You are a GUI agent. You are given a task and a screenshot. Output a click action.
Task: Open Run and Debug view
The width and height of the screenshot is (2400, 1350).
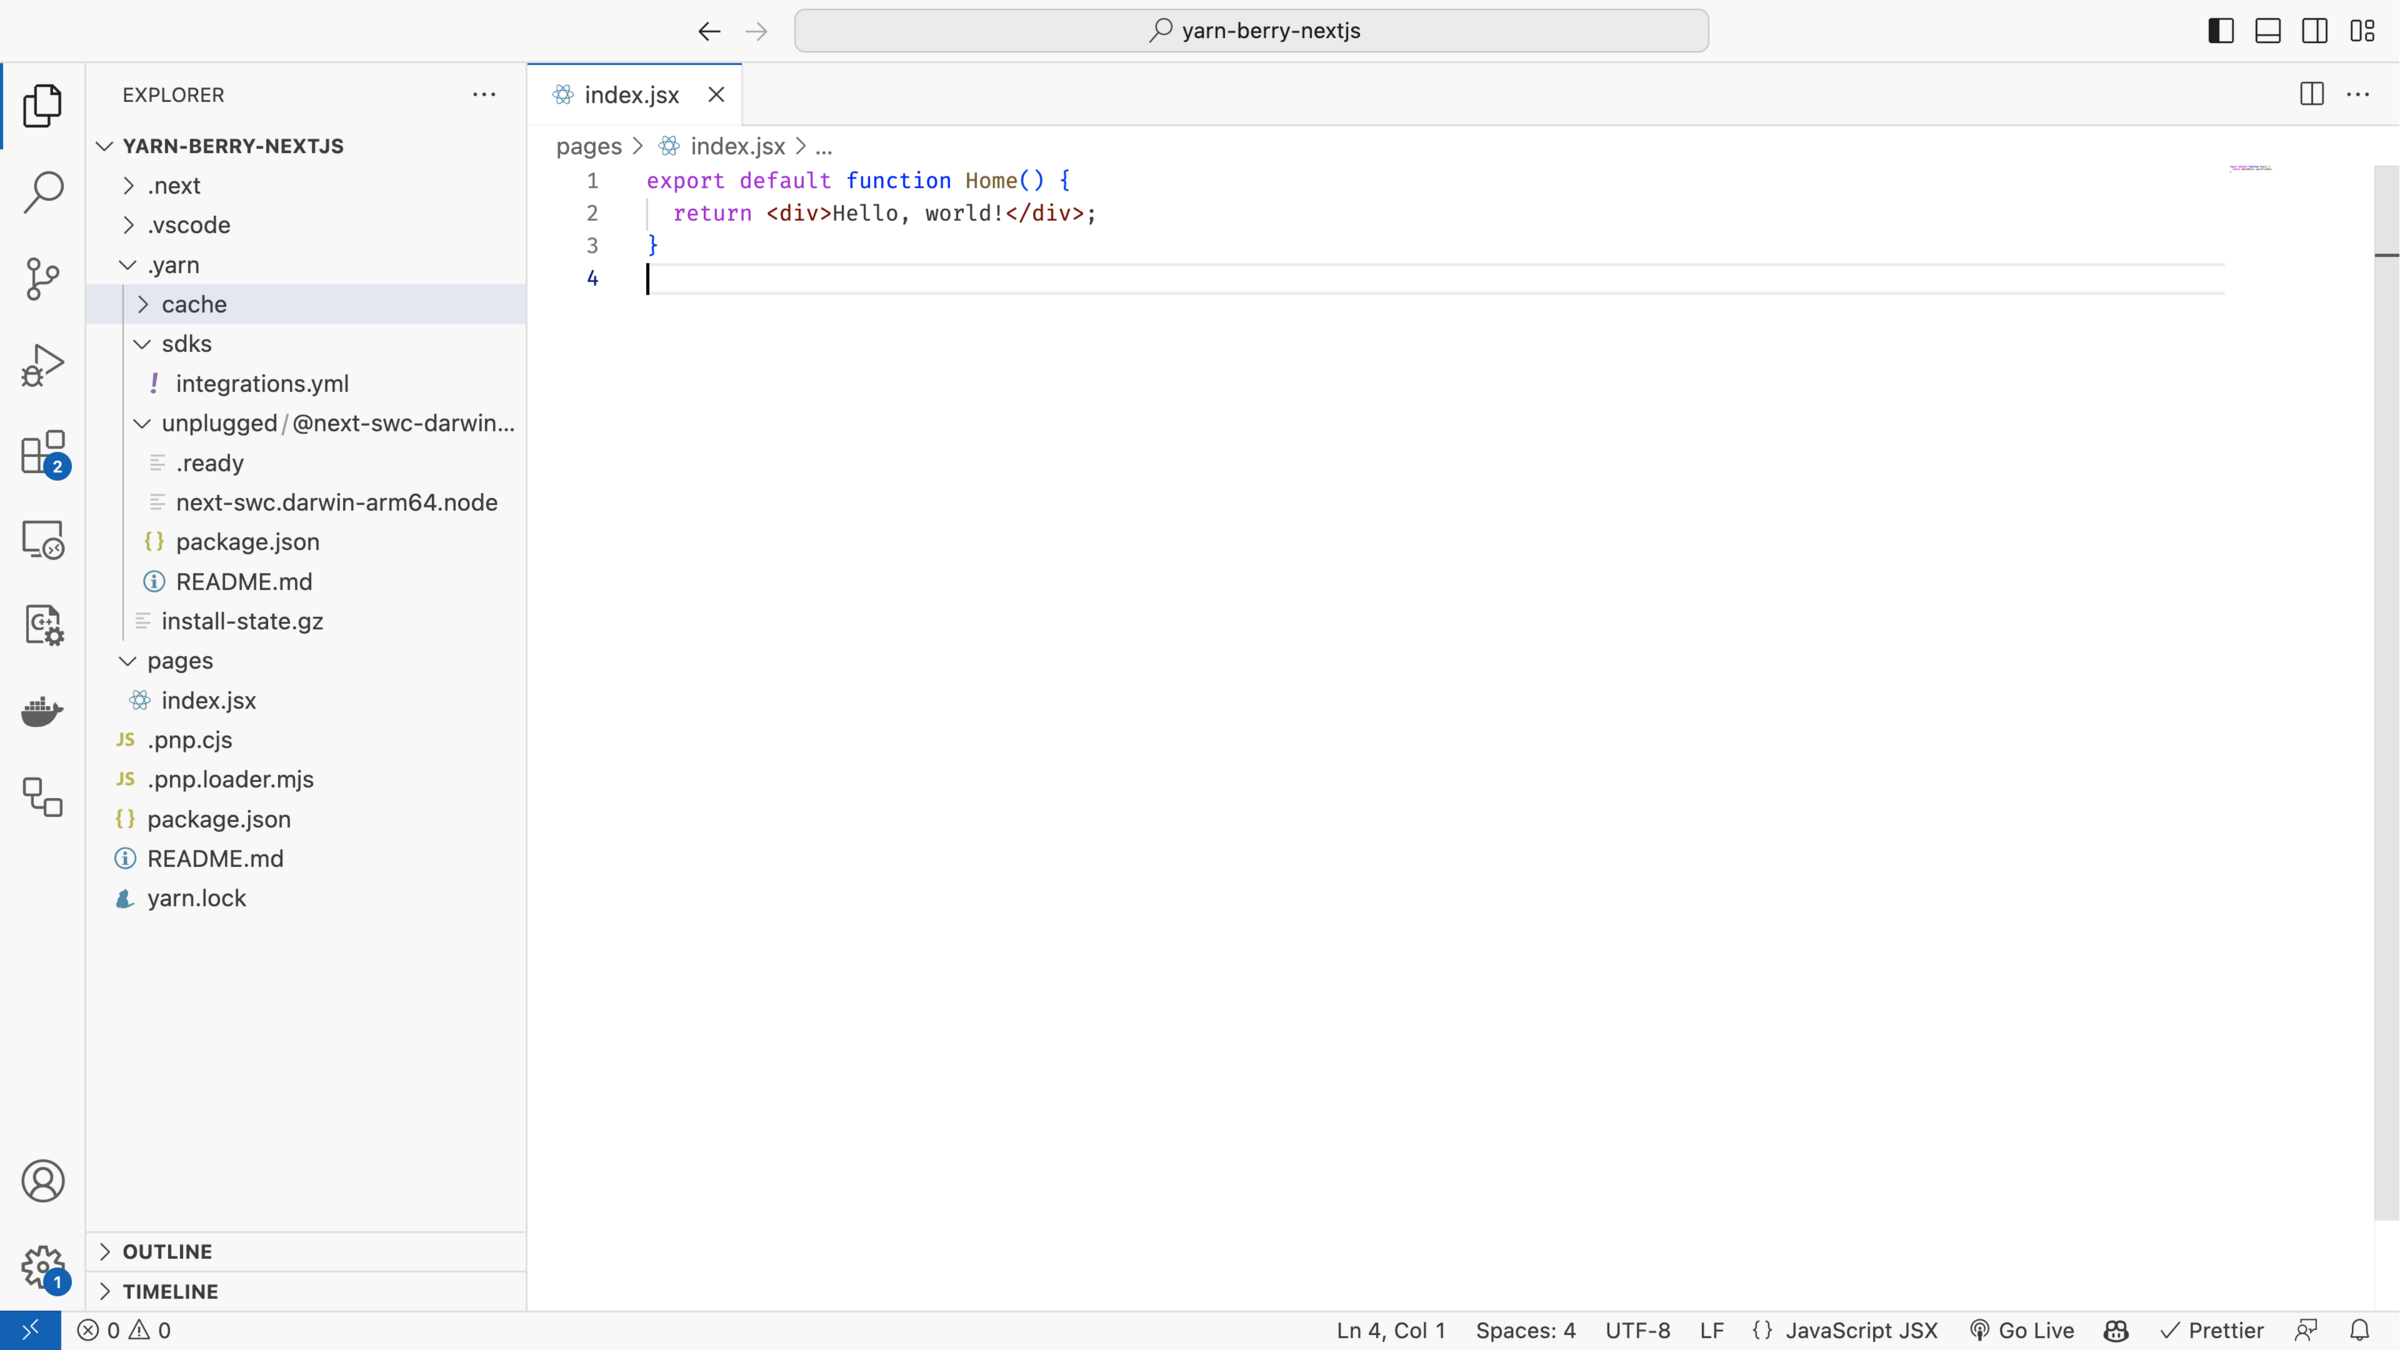(42, 365)
